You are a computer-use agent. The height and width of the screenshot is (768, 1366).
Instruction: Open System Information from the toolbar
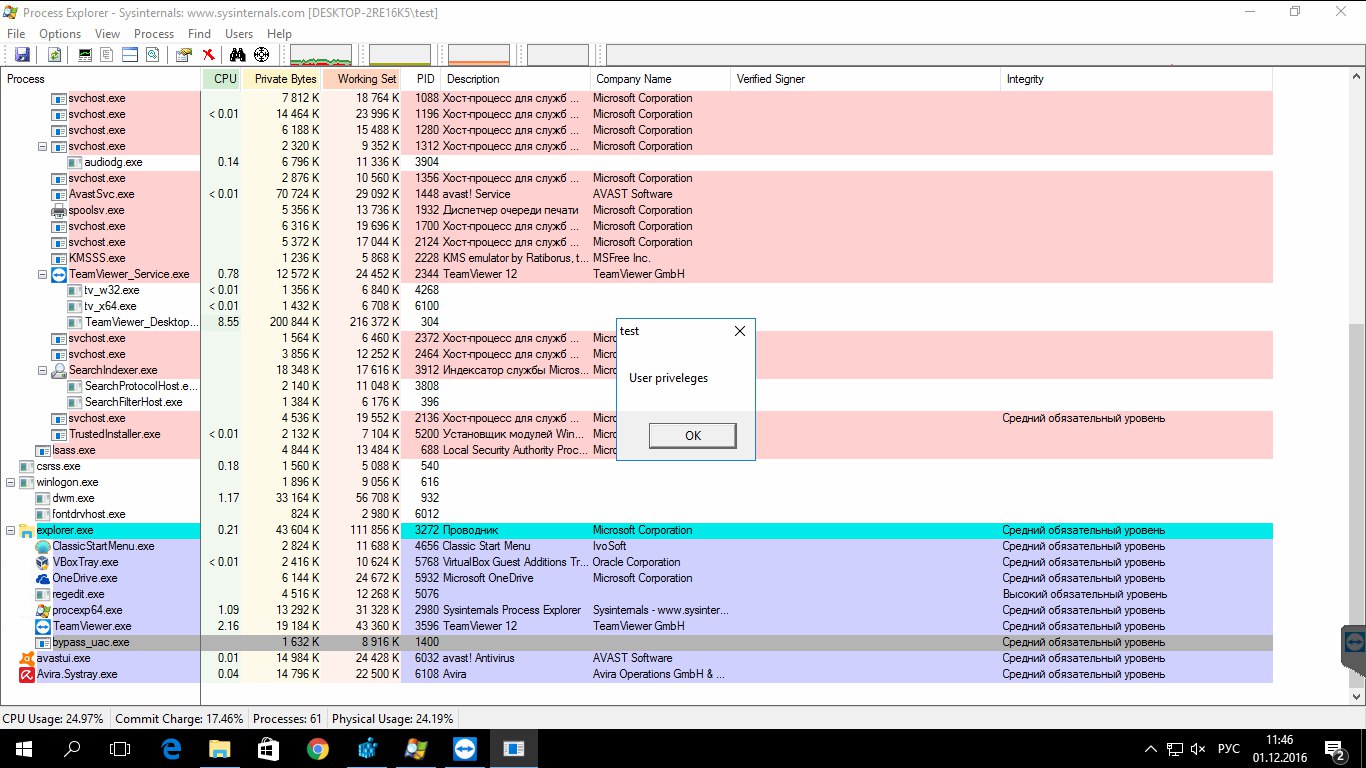[85, 55]
